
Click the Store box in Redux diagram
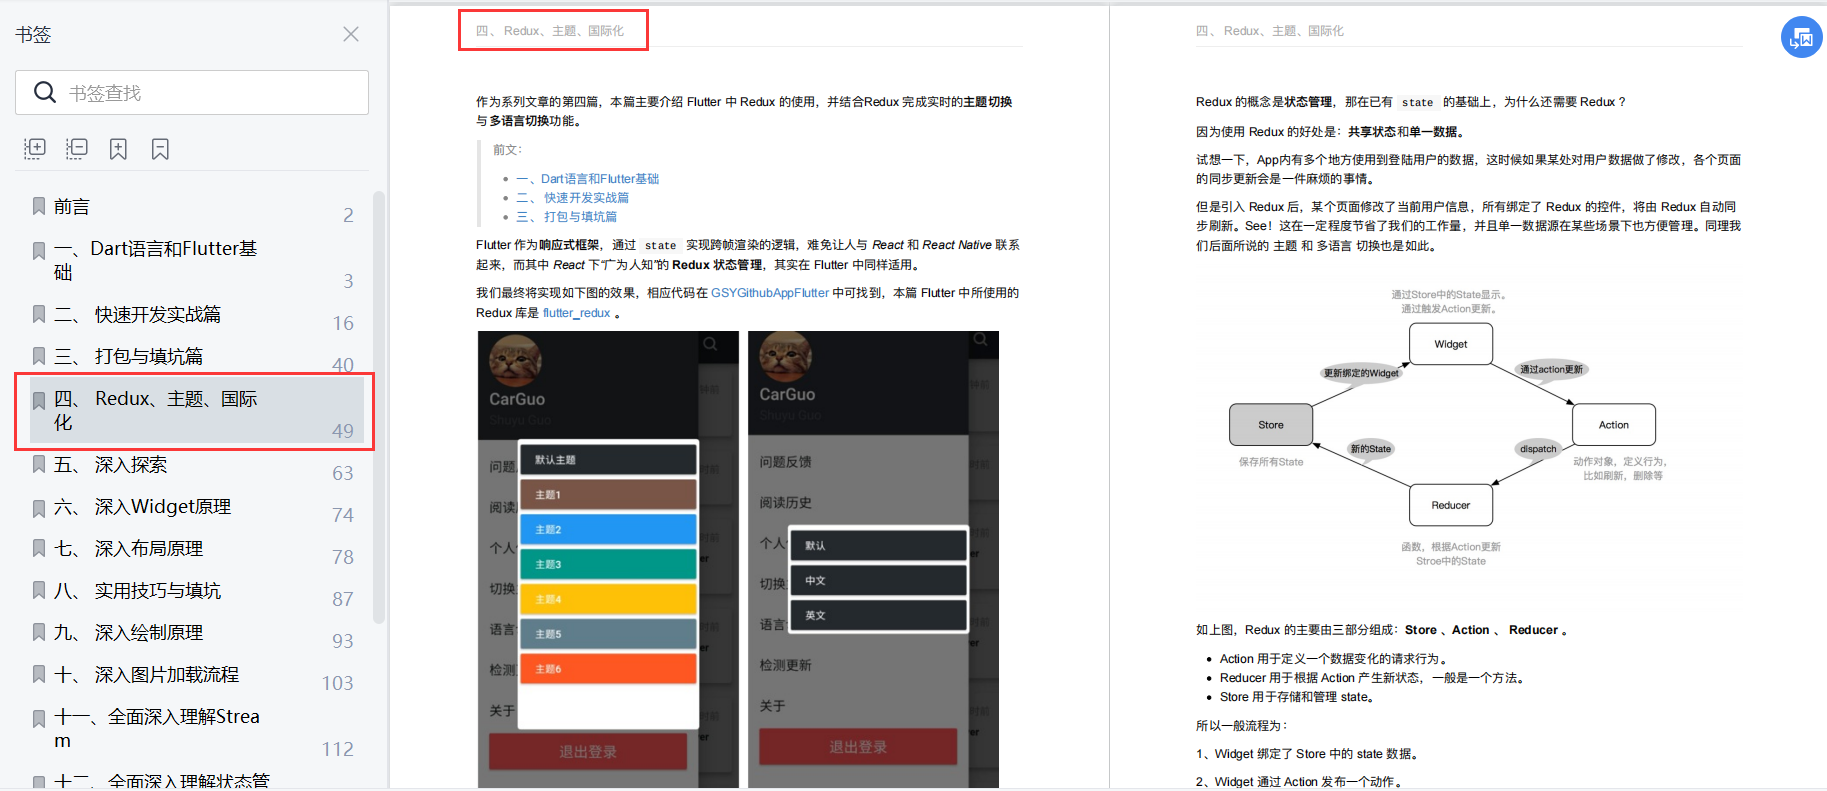pos(1271,425)
